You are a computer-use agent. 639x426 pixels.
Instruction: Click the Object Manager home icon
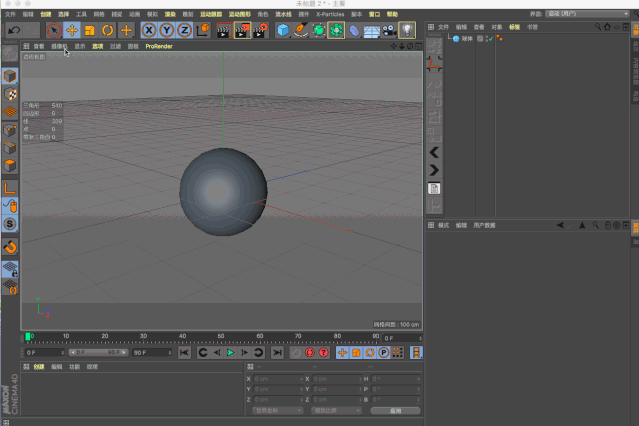[x=607, y=27]
